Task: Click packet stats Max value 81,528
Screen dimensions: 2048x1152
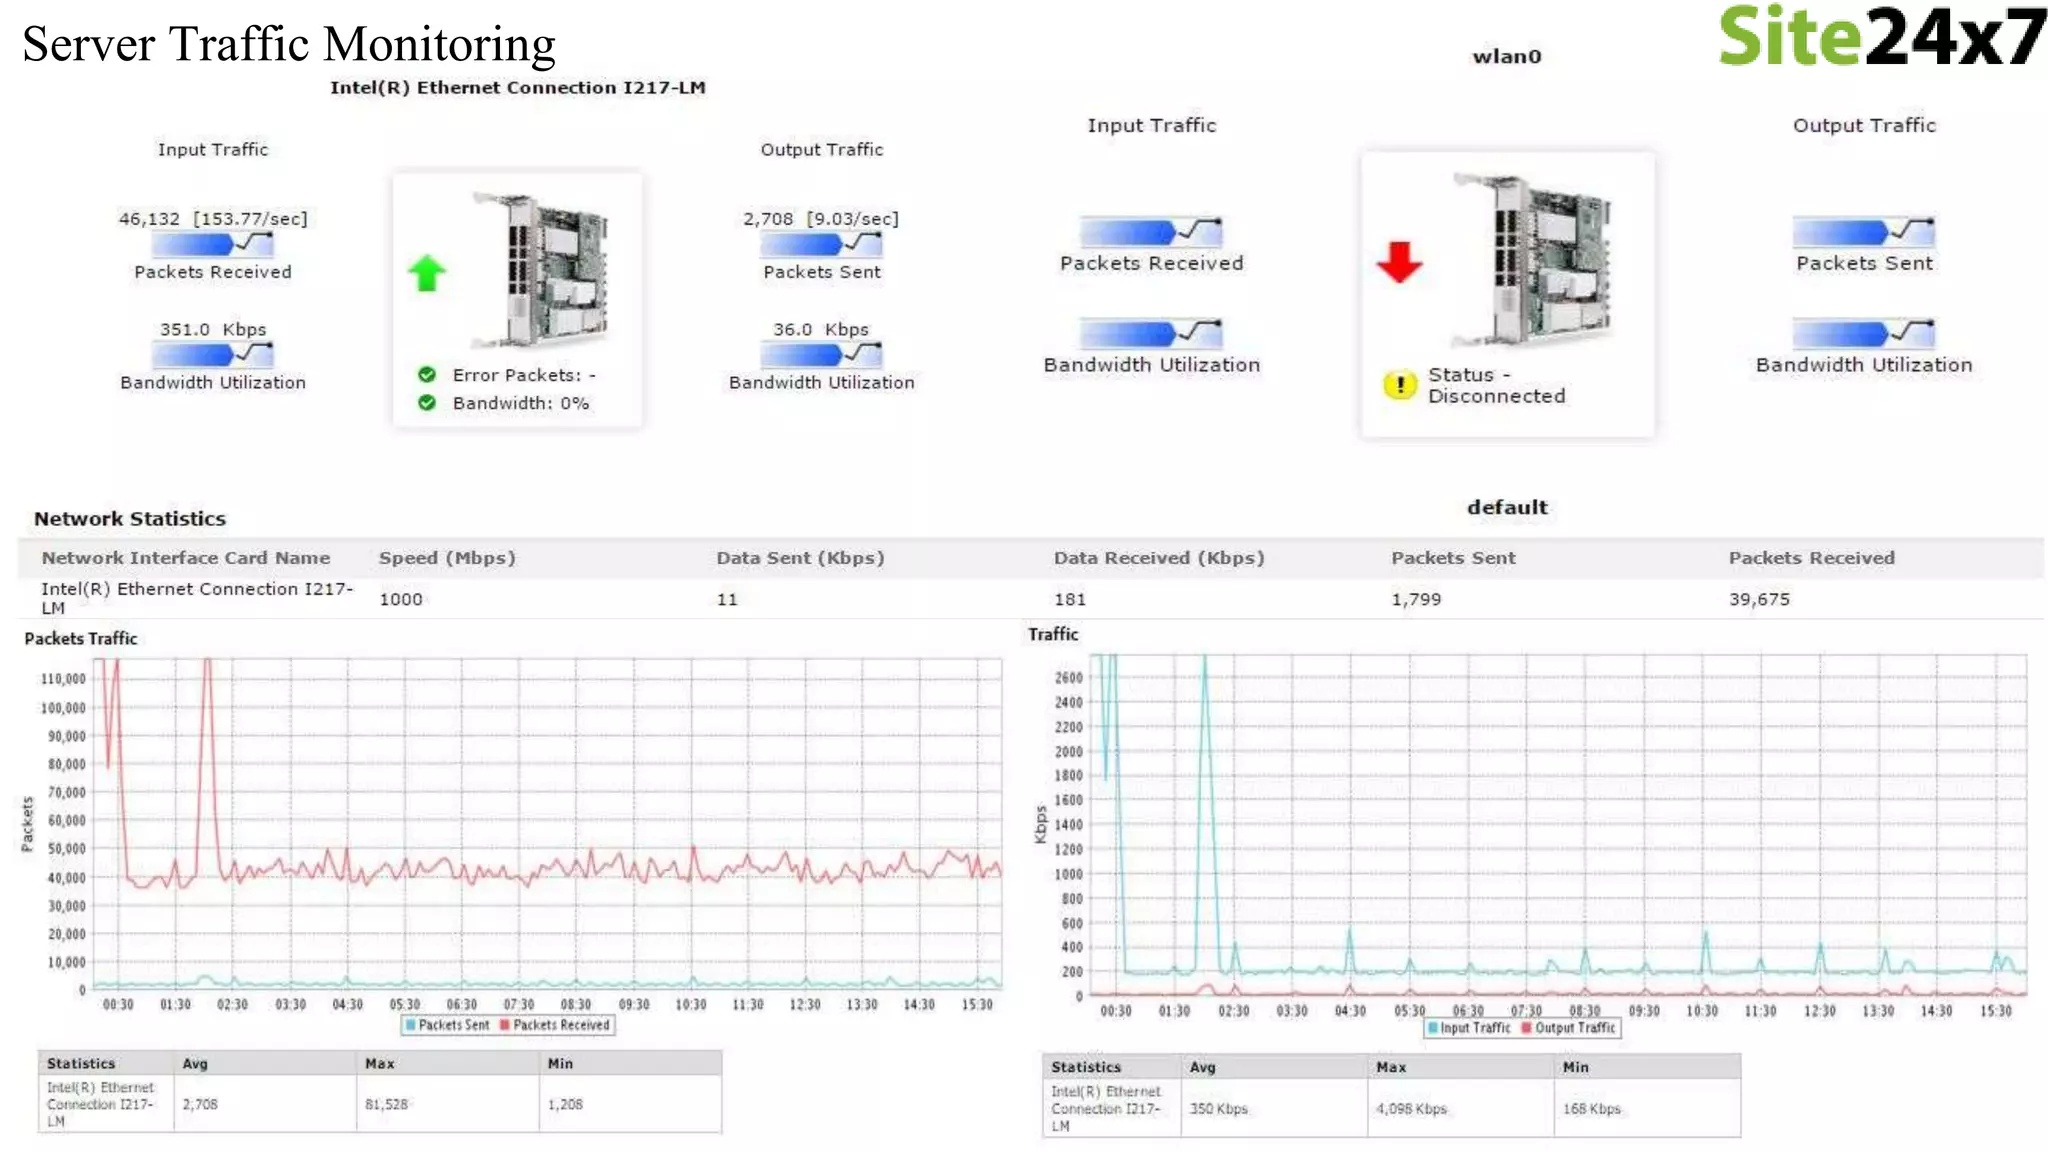Action: (x=386, y=1104)
